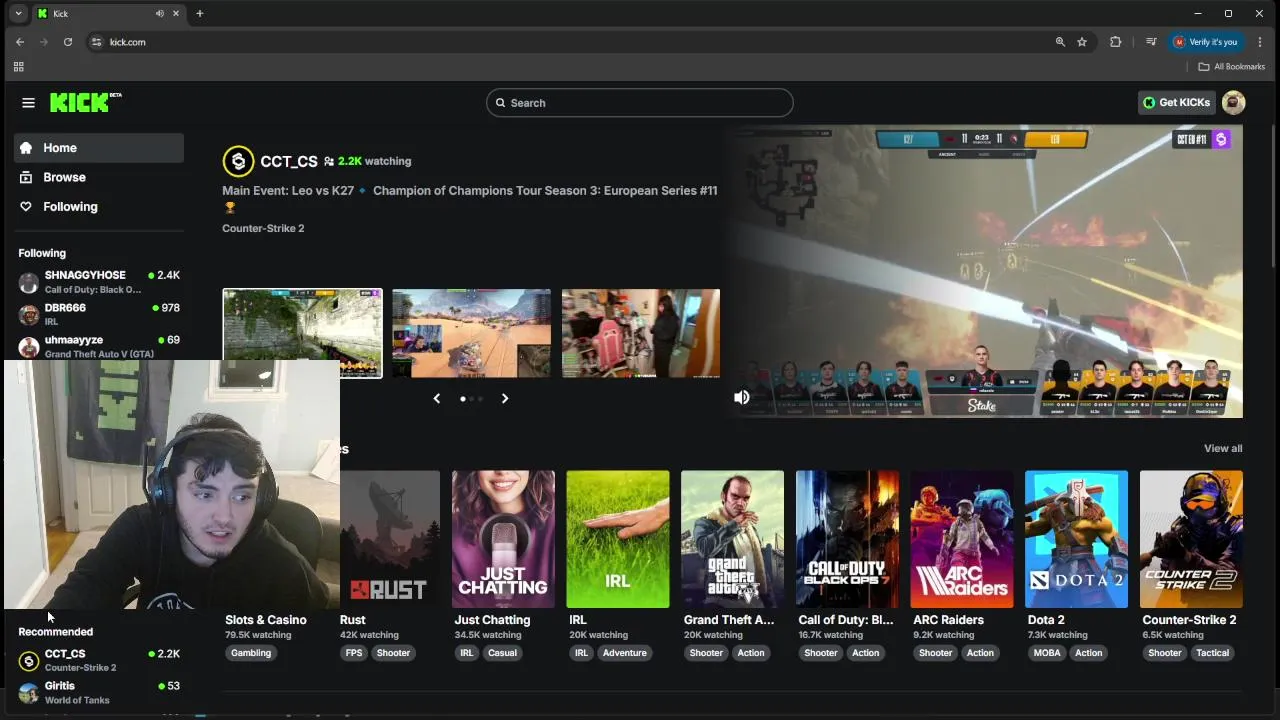Open Call of Duty Black Ops 7 card
The height and width of the screenshot is (720, 1280).
point(847,539)
